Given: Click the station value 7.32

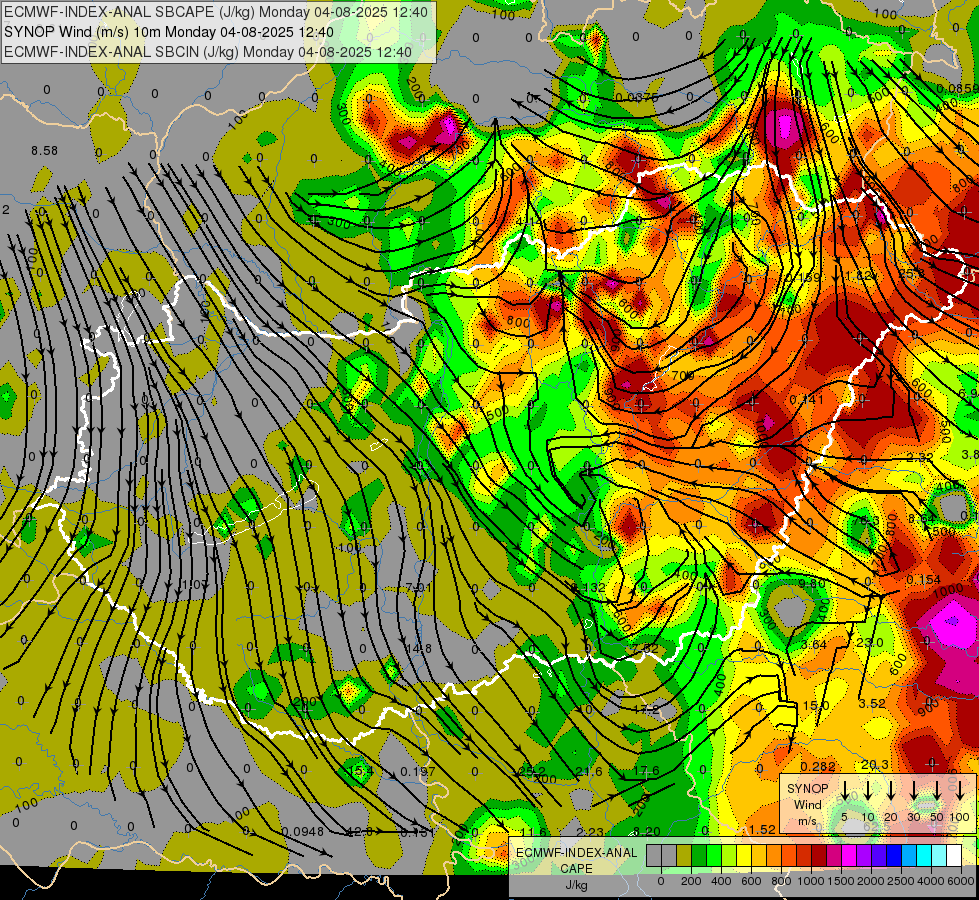Looking at the screenshot, I should [x=645, y=648].
